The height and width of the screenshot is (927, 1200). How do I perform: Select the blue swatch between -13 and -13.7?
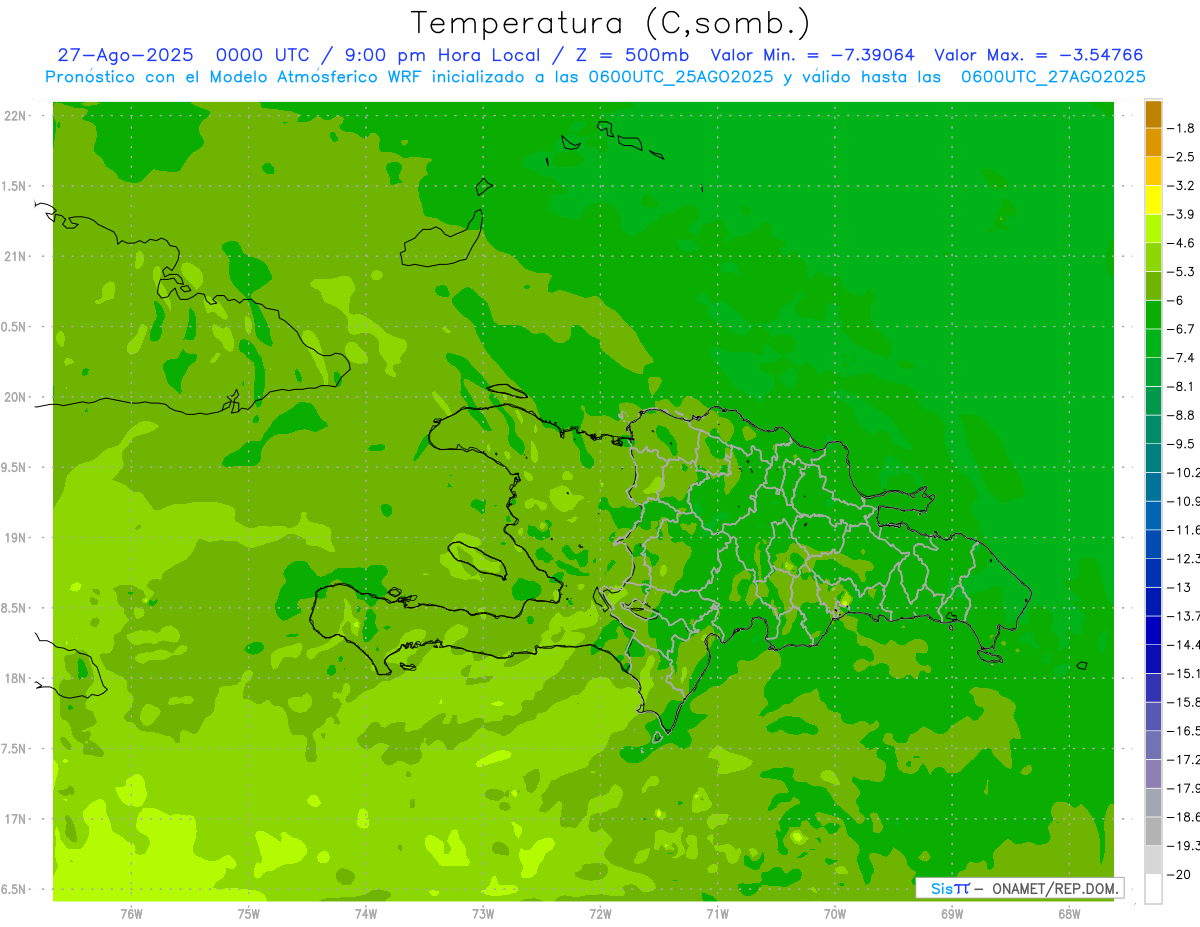(1153, 601)
